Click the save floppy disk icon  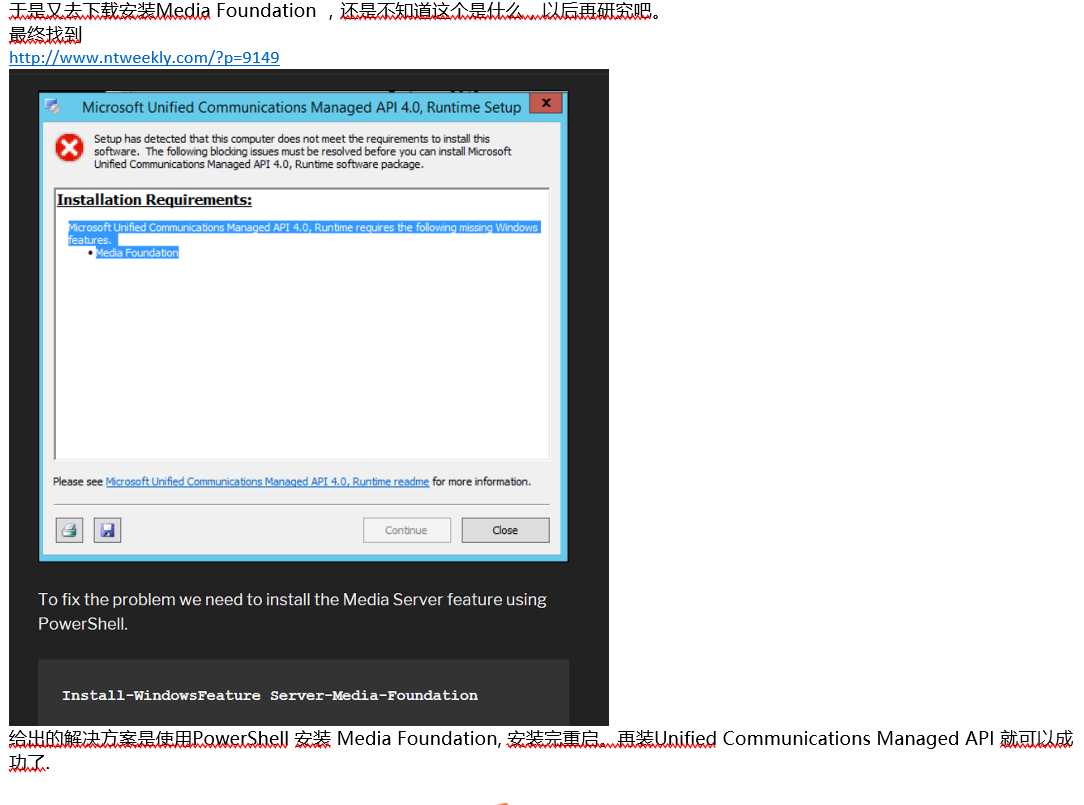[107, 530]
